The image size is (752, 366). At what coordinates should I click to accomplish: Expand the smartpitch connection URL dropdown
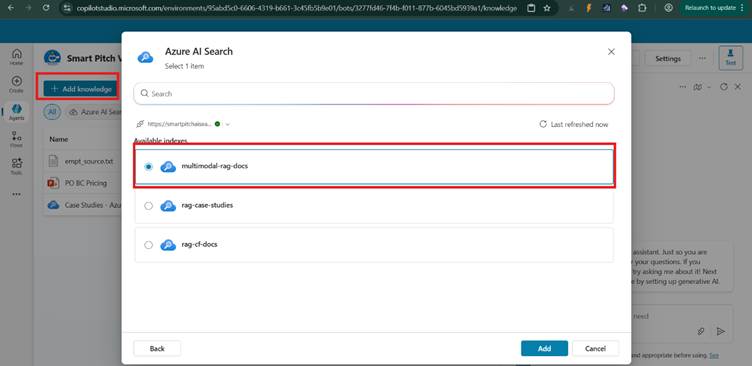click(x=228, y=124)
